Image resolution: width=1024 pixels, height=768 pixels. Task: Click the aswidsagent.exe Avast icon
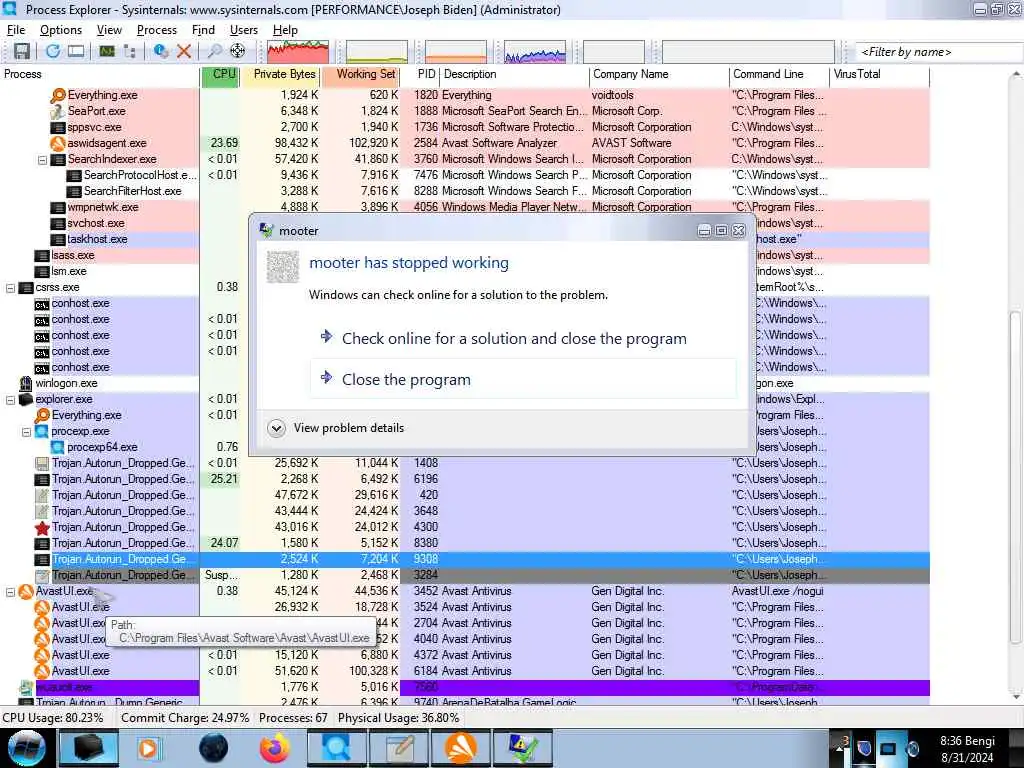tap(57, 143)
